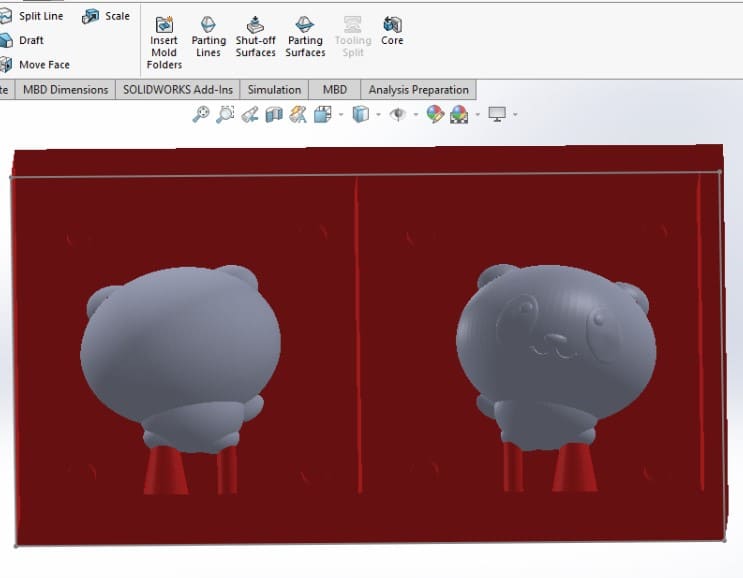Expand the Display Style dropdown arrow
Screen dimensions: 743x578
pos(378,115)
